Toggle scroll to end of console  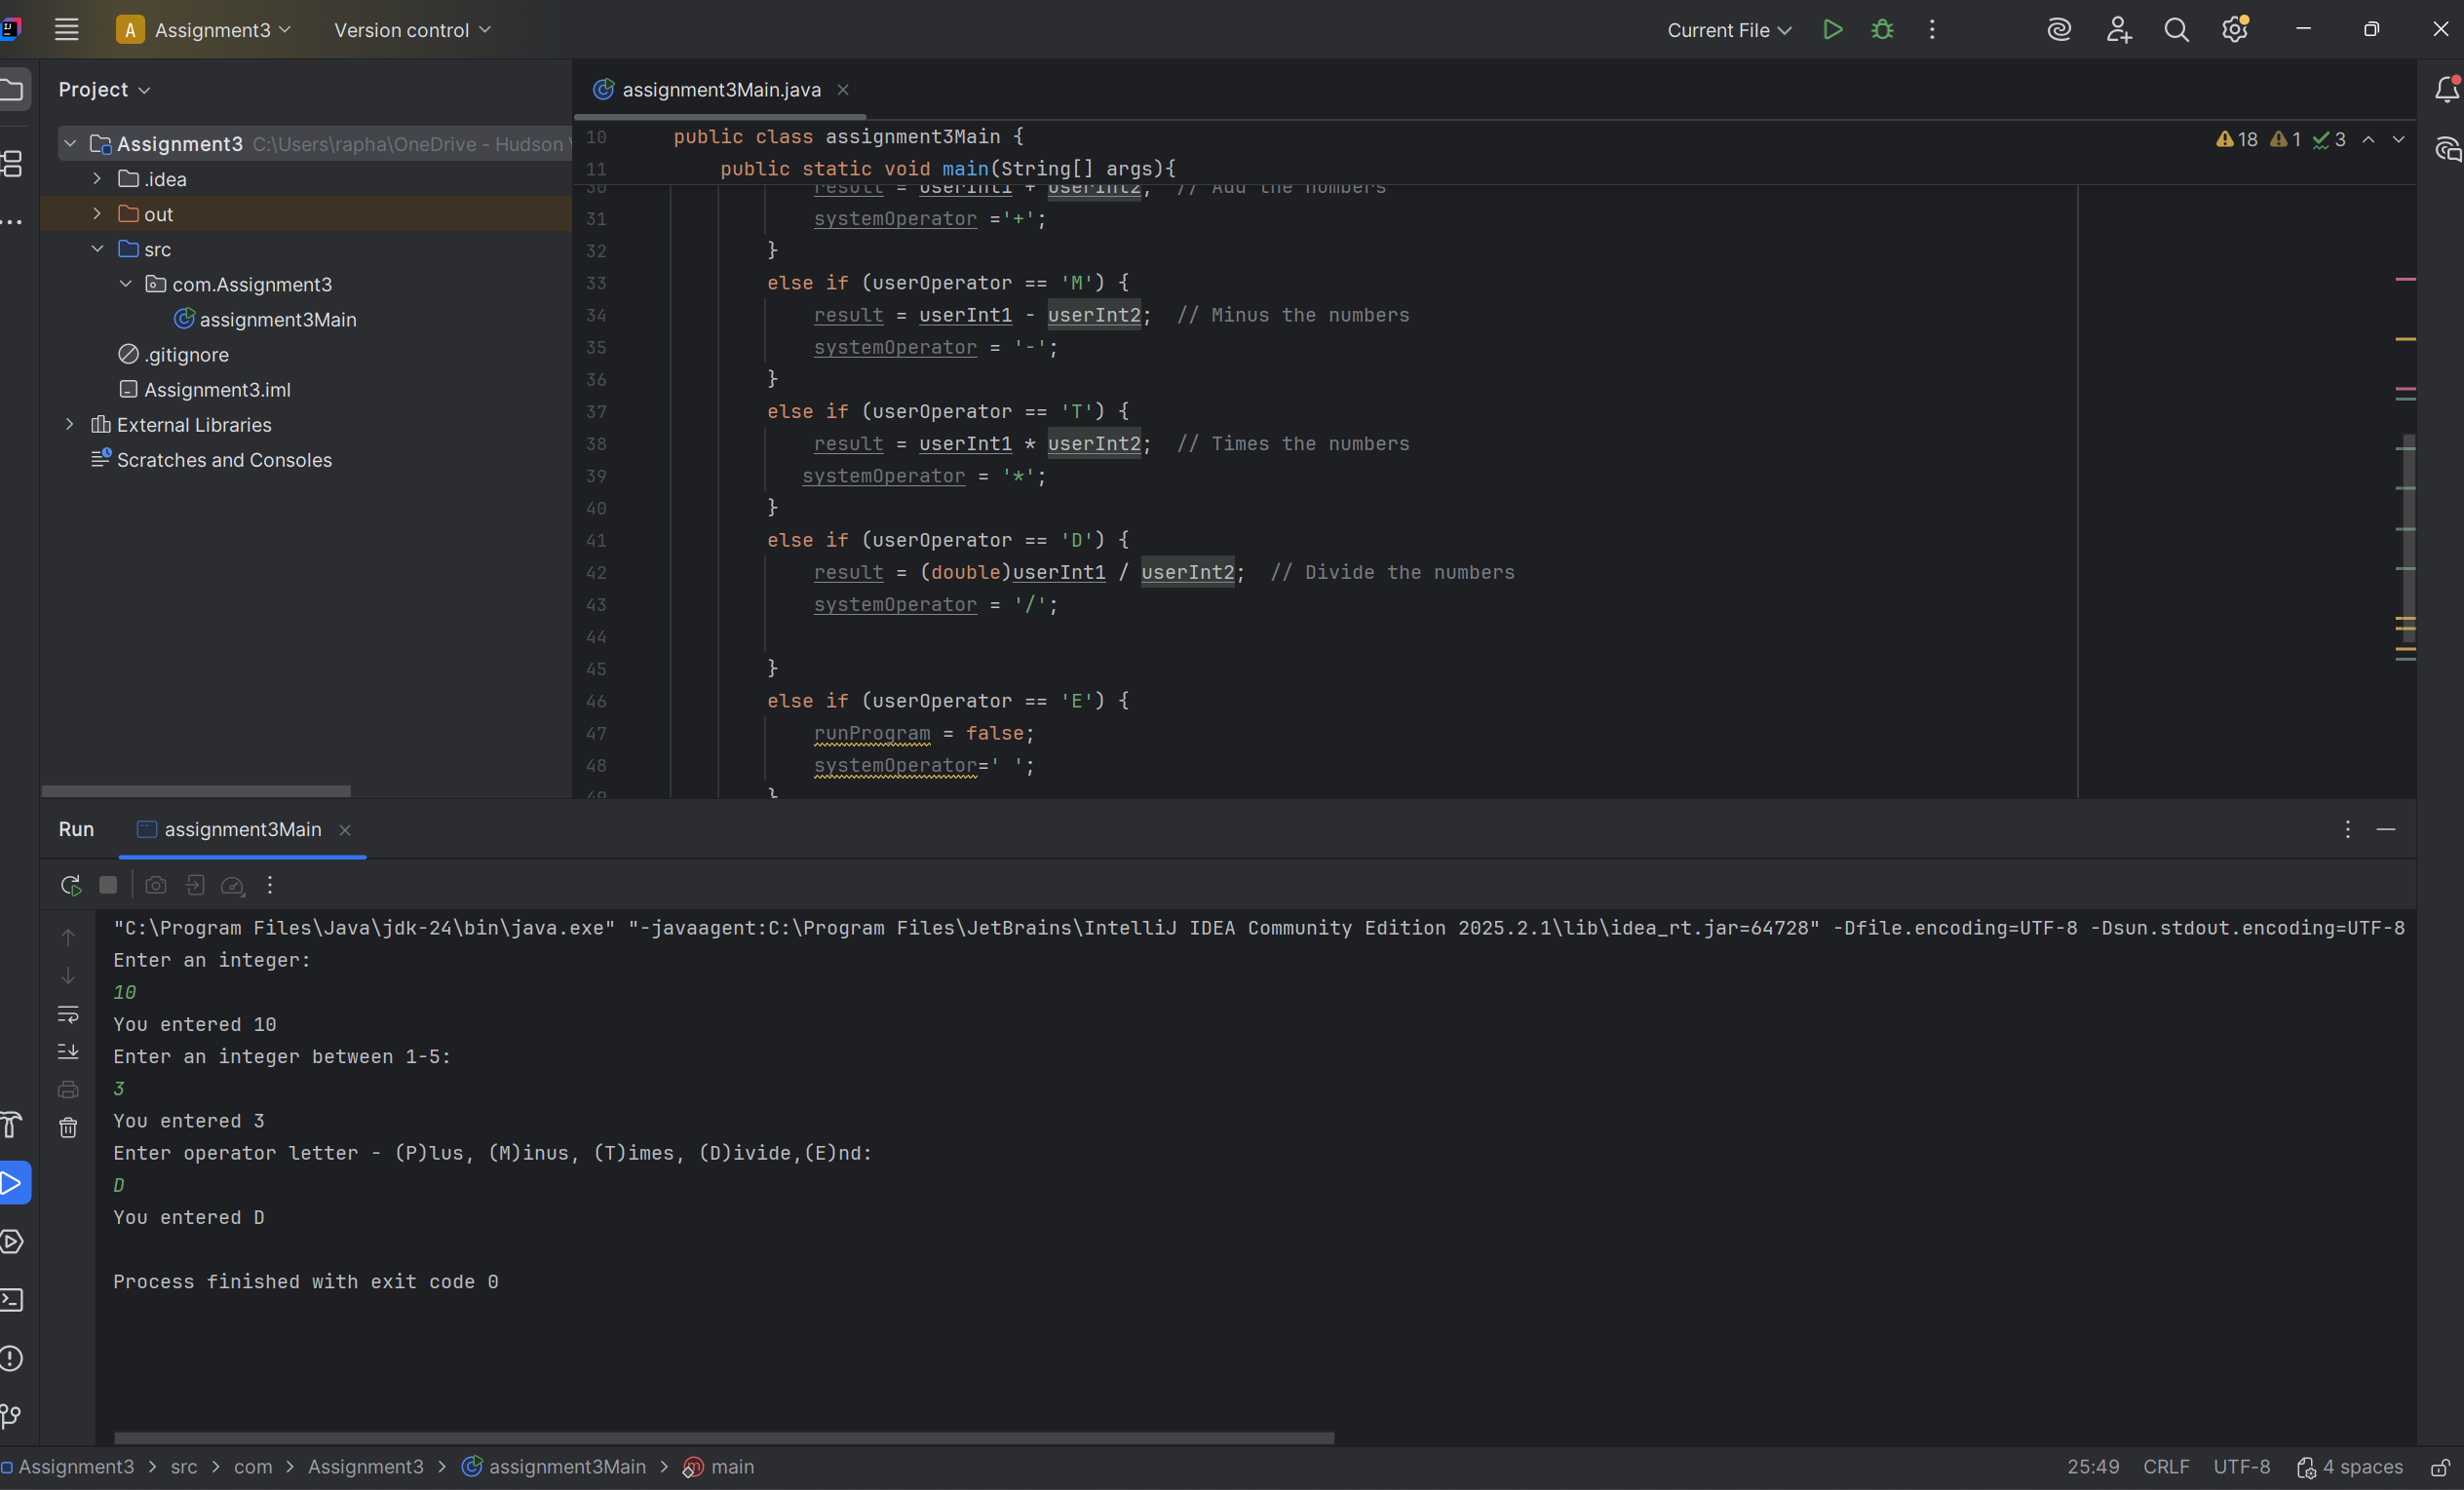[68, 1052]
